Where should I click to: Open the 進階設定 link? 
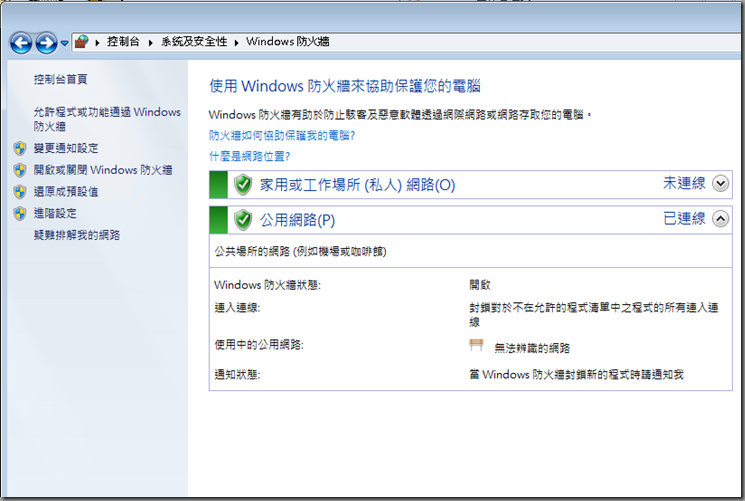point(55,213)
